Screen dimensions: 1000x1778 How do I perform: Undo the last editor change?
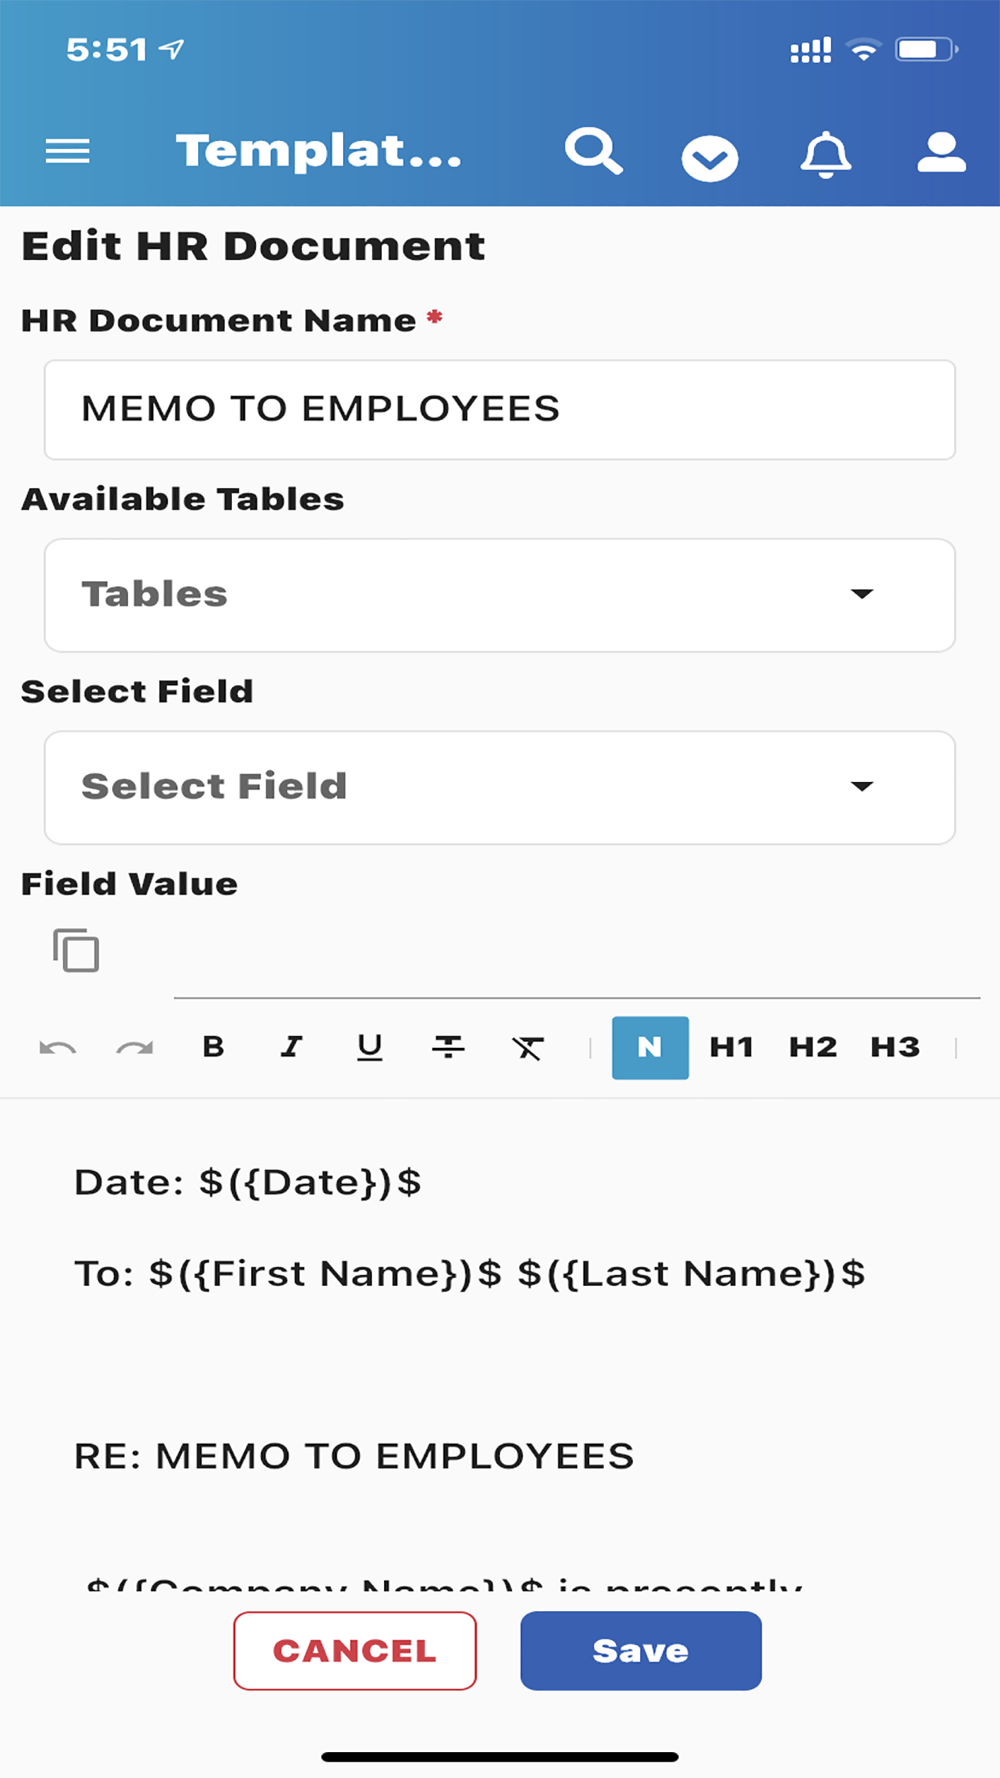point(58,1047)
